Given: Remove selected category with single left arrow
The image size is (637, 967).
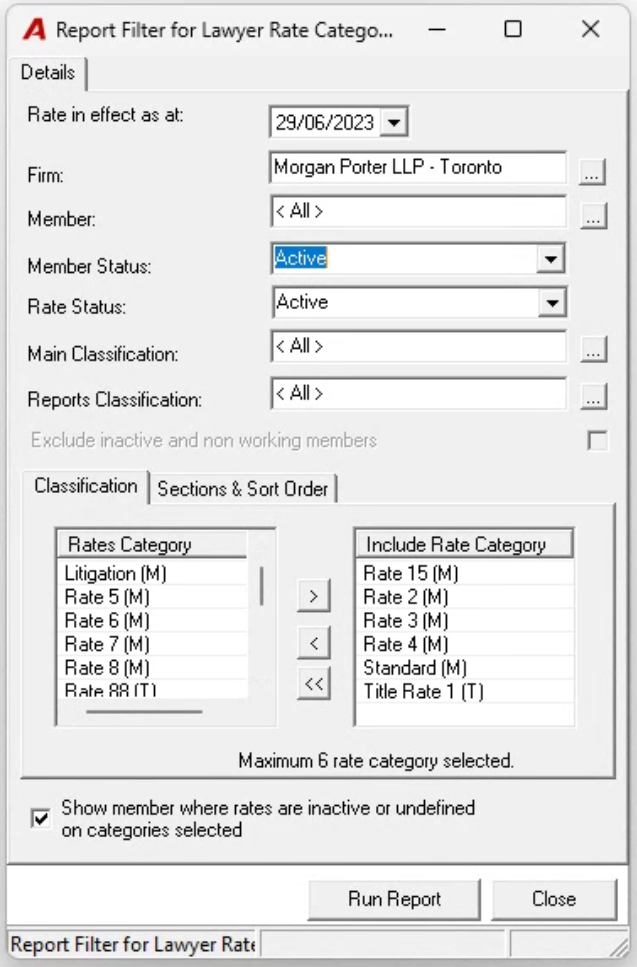Looking at the screenshot, I should [313, 643].
